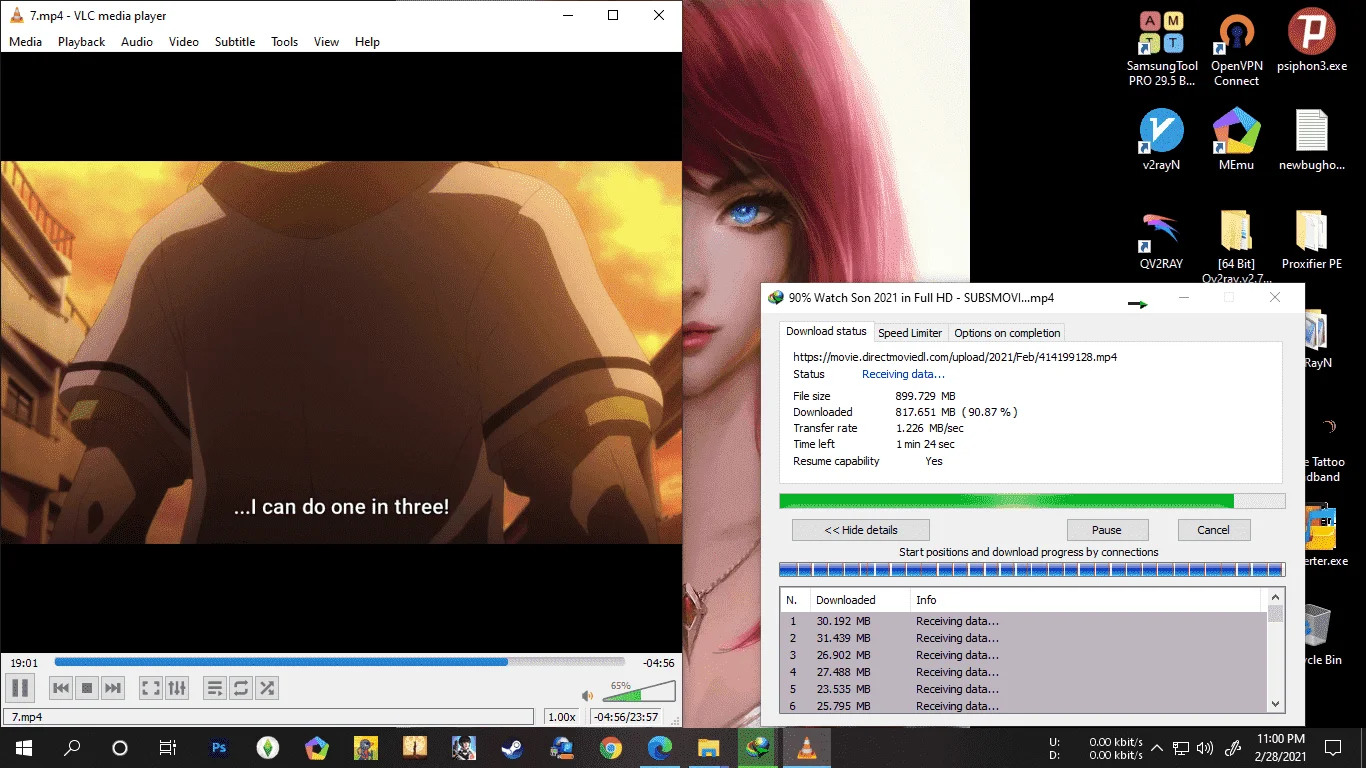
Task: Toggle VLC random shuffle playback
Action: coord(267,688)
